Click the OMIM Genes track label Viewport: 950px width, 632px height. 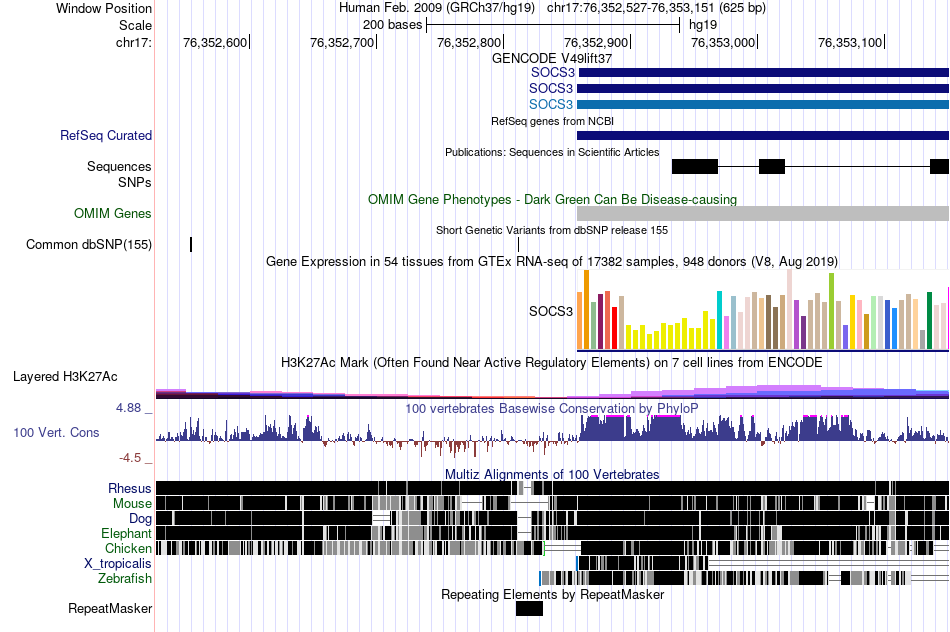113,213
